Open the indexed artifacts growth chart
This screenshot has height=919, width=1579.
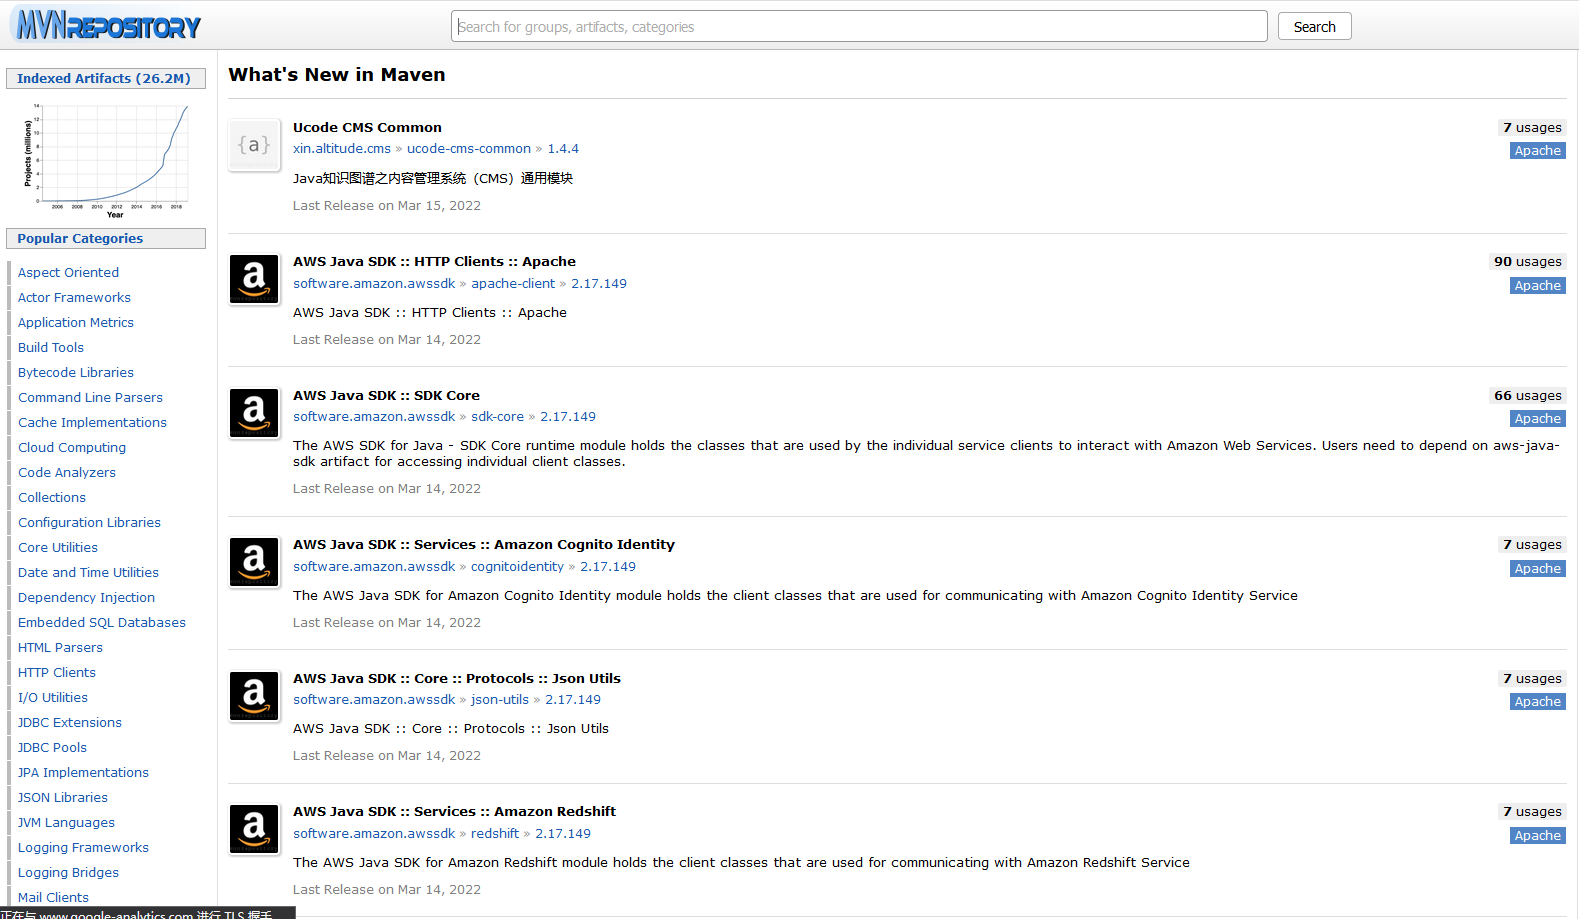[x=106, y=160]
